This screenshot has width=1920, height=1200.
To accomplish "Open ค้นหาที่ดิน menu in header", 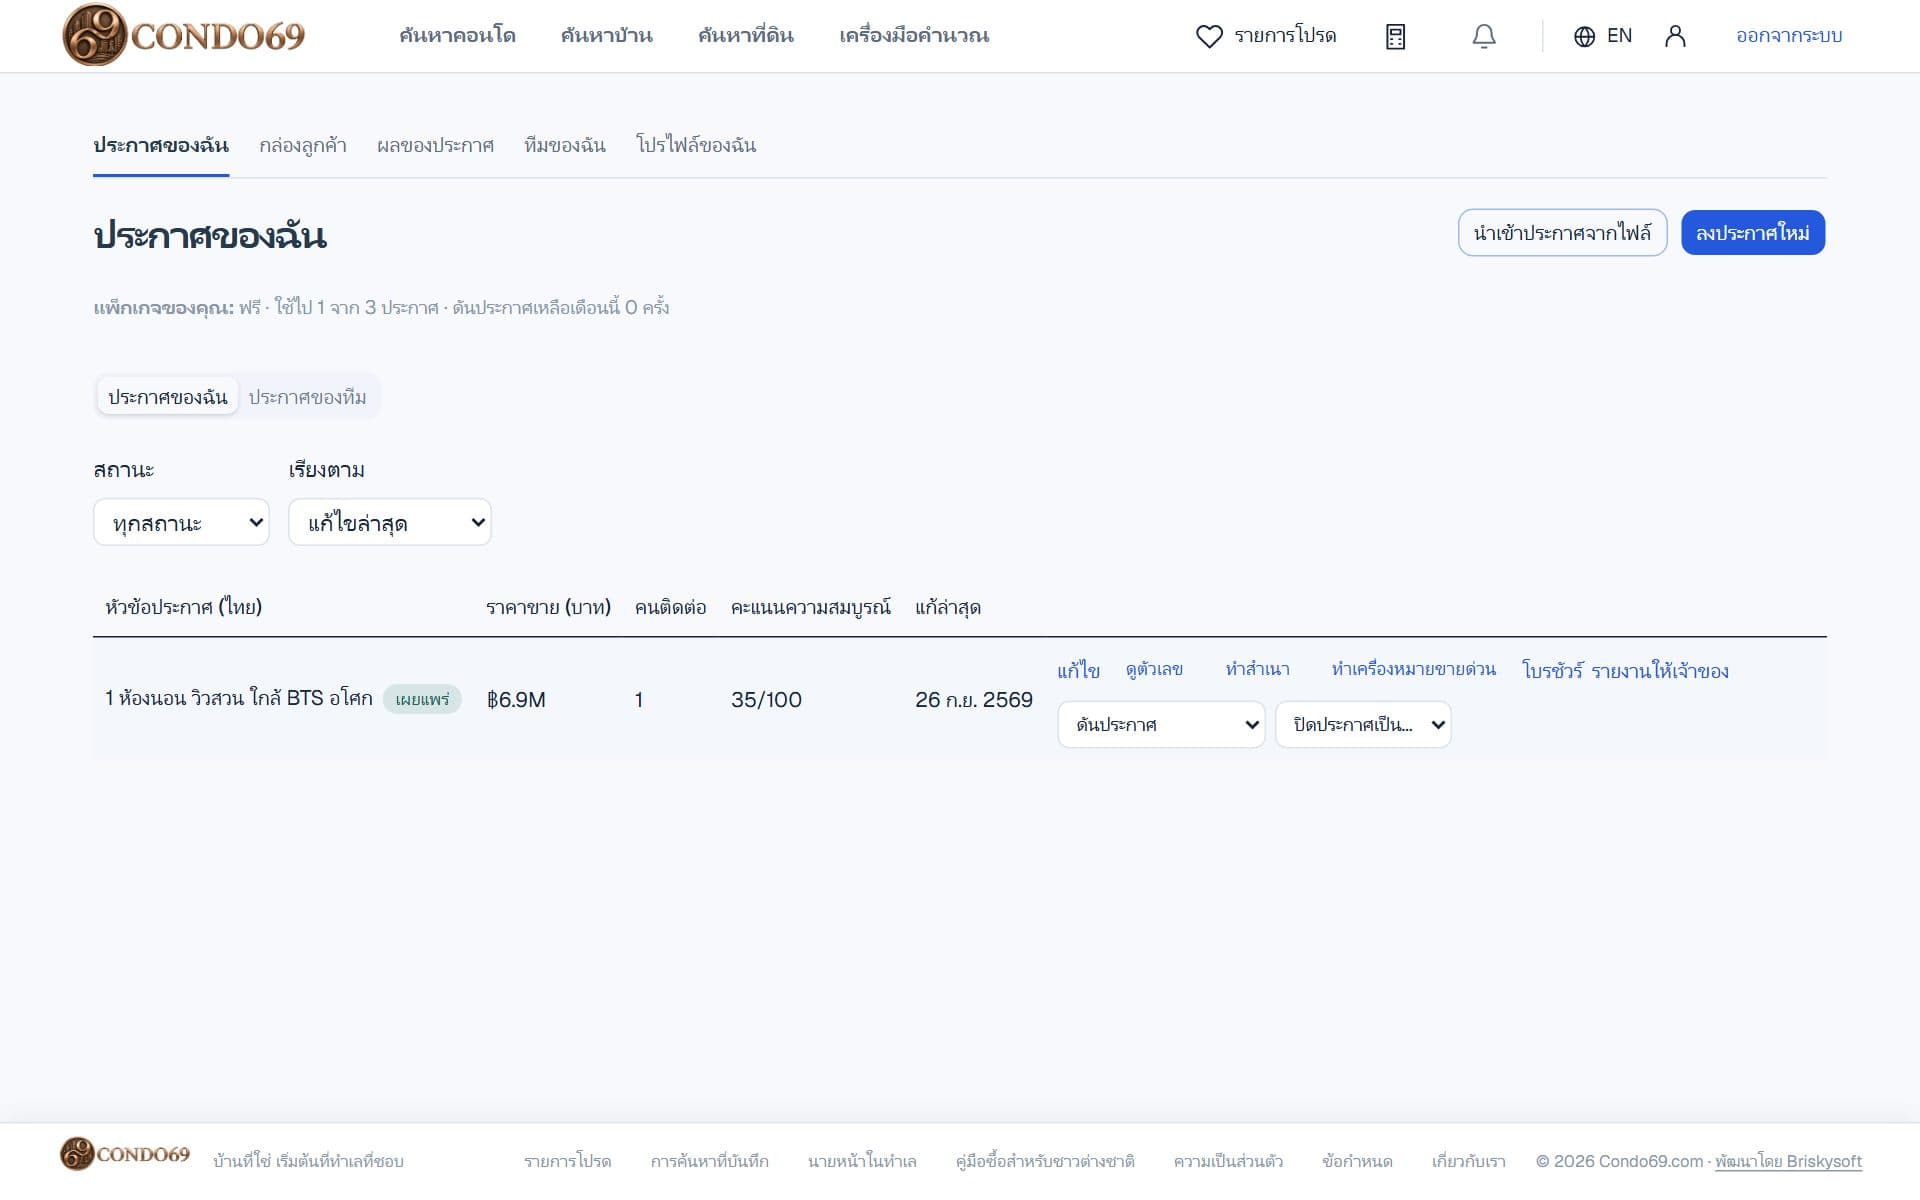I will pyautogui.click(x=746, y=36).
